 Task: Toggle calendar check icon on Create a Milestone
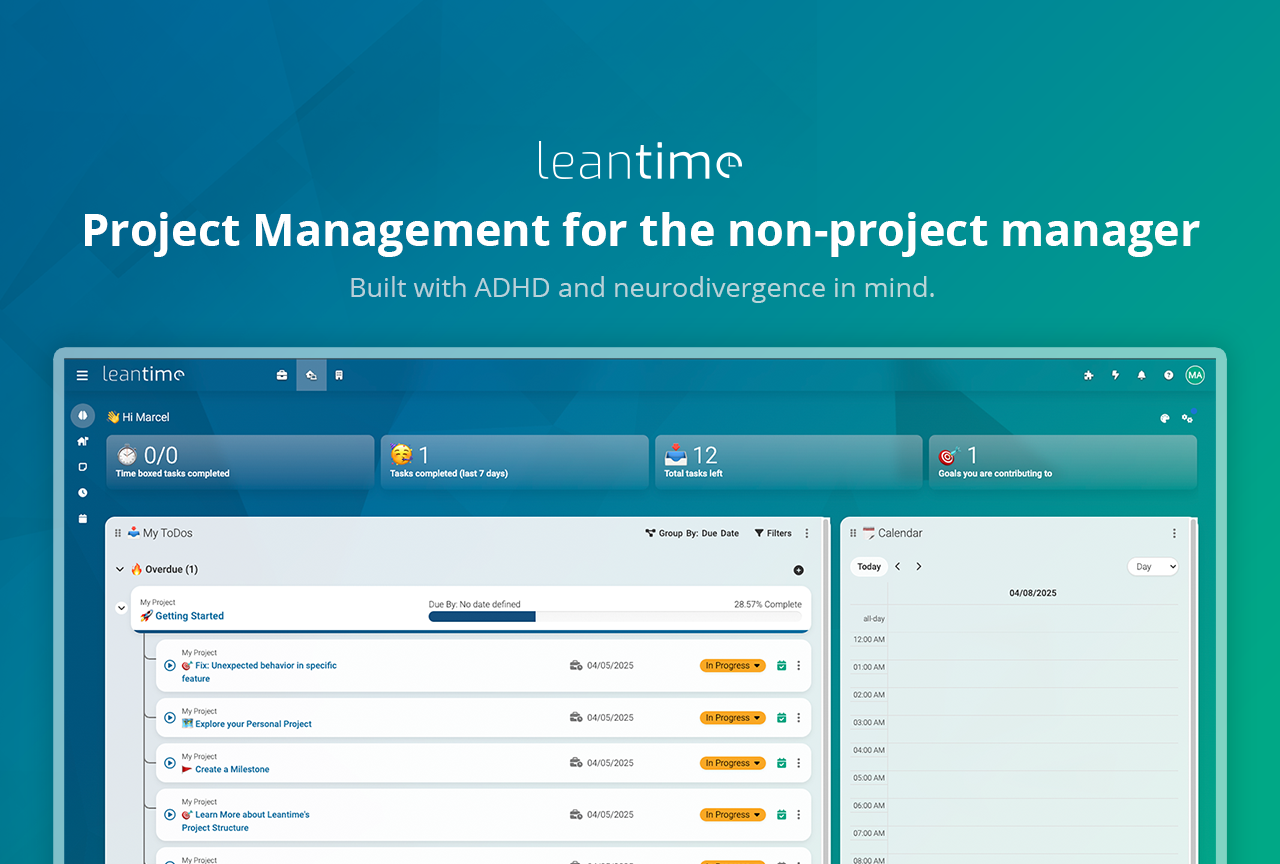(x=782, y=763)
